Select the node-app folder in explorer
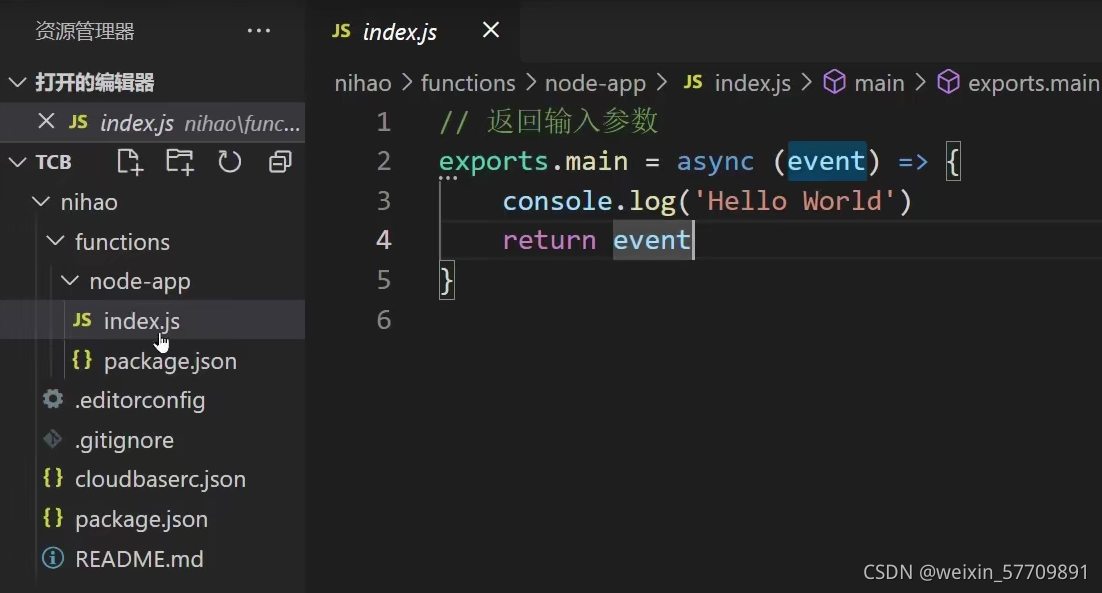 [x=153, y=280]
